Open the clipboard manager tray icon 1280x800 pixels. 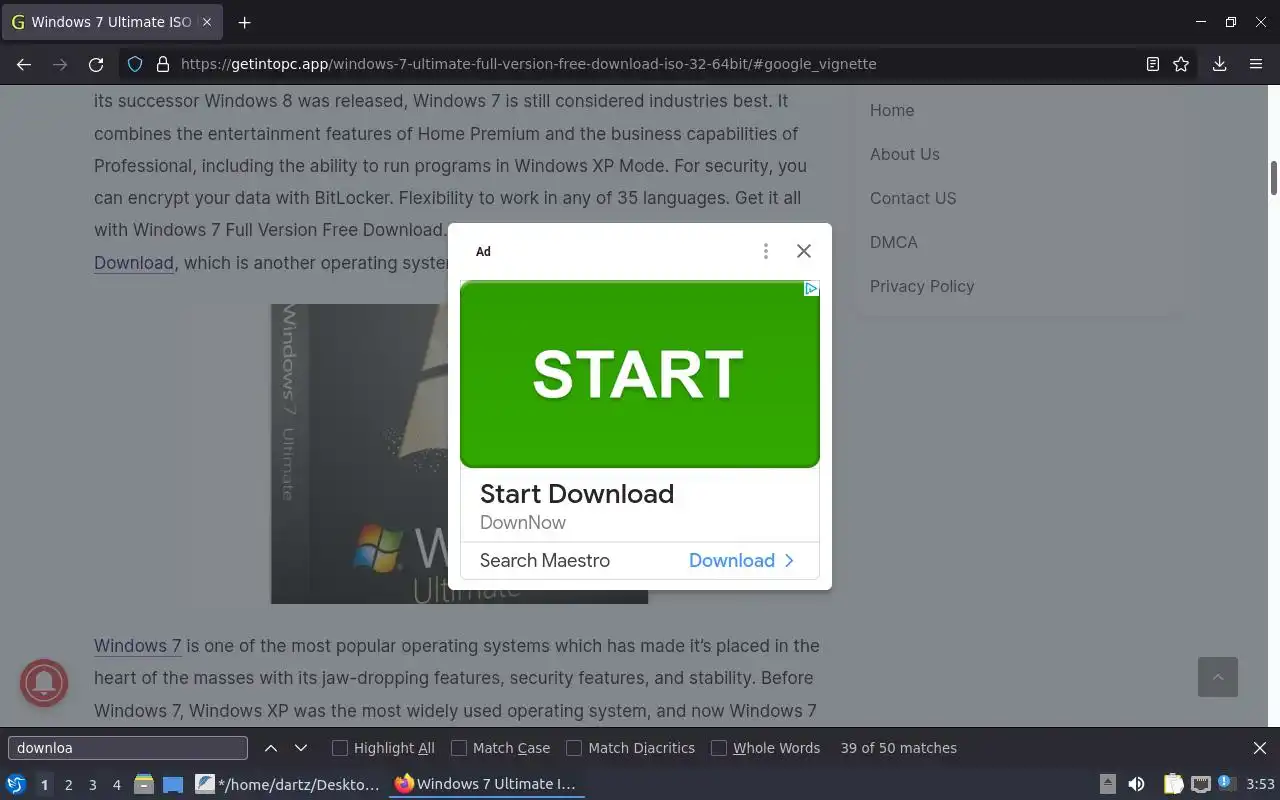tap(1173, 784)
